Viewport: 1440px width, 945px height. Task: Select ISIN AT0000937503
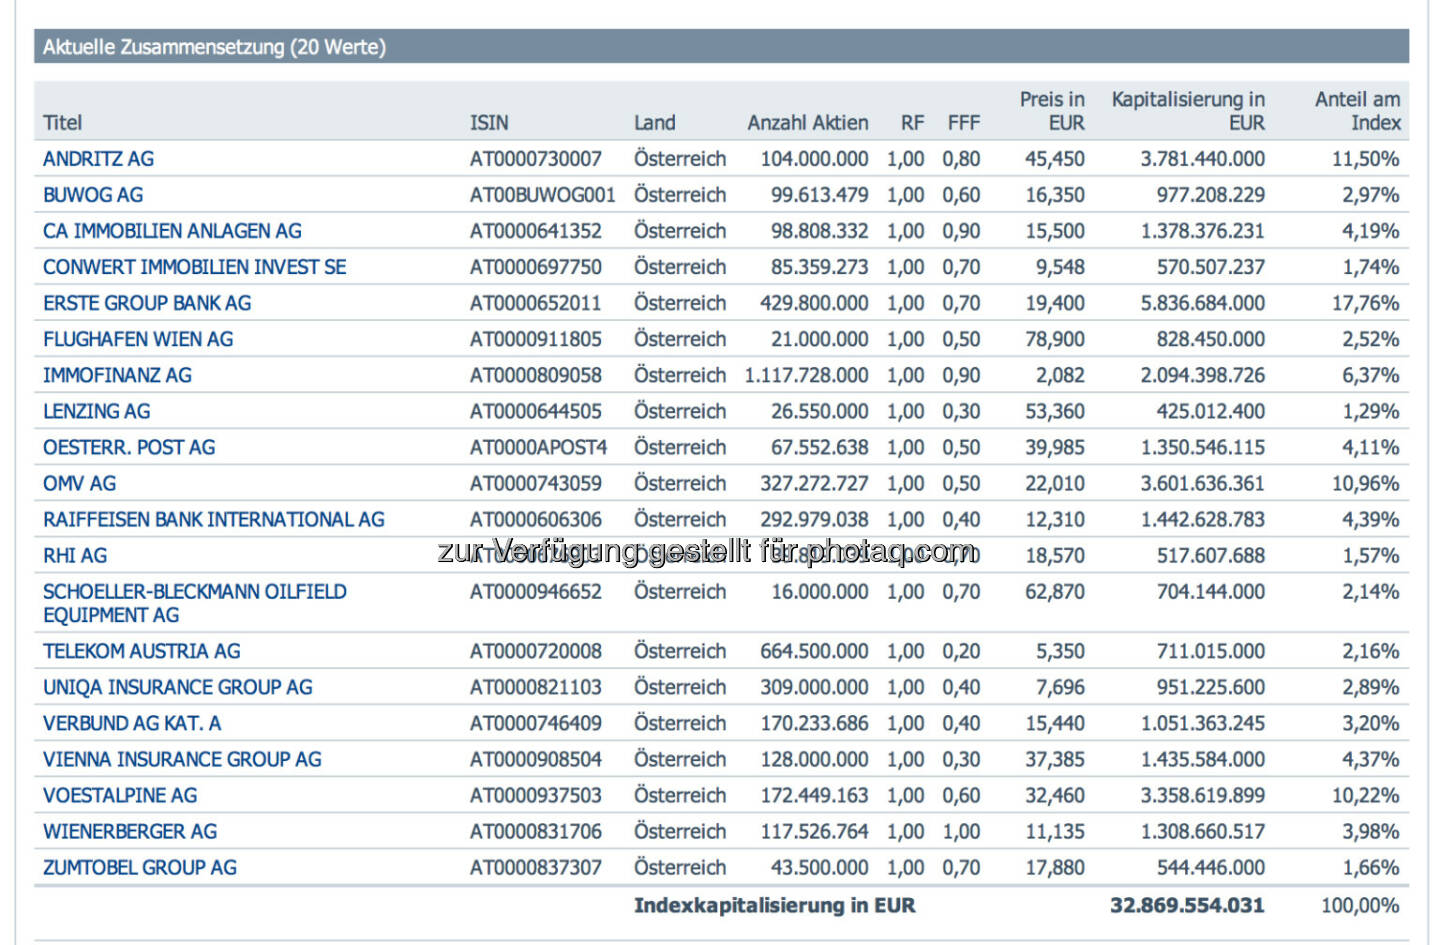tap(536, 795)
